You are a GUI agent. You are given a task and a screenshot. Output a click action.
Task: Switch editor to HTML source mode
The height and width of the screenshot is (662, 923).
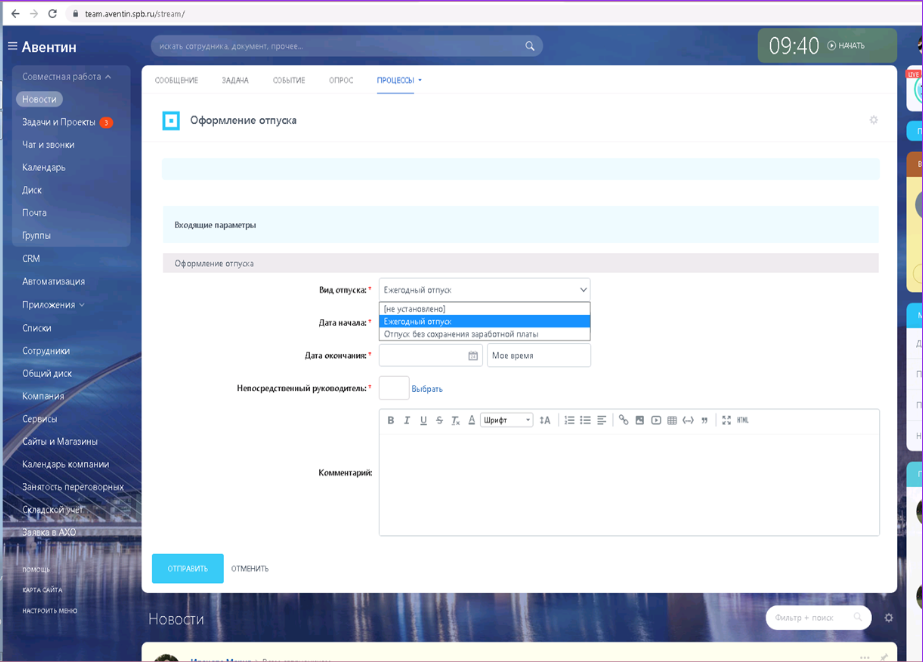click(743, 420)
